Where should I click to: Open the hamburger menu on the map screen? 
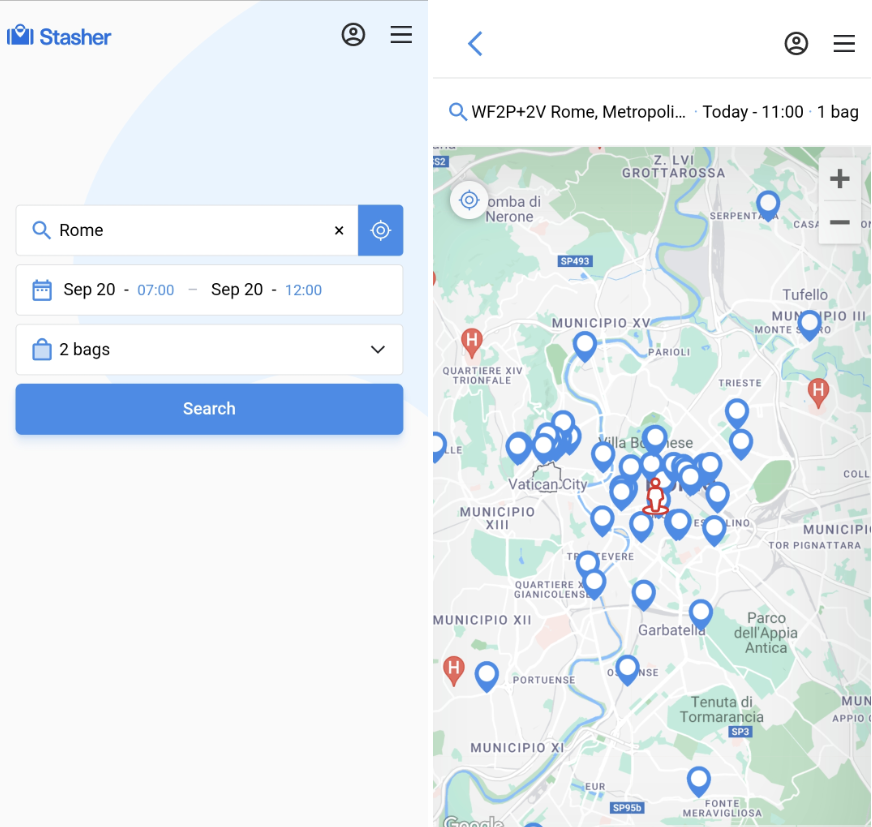[x=844, y=43]
